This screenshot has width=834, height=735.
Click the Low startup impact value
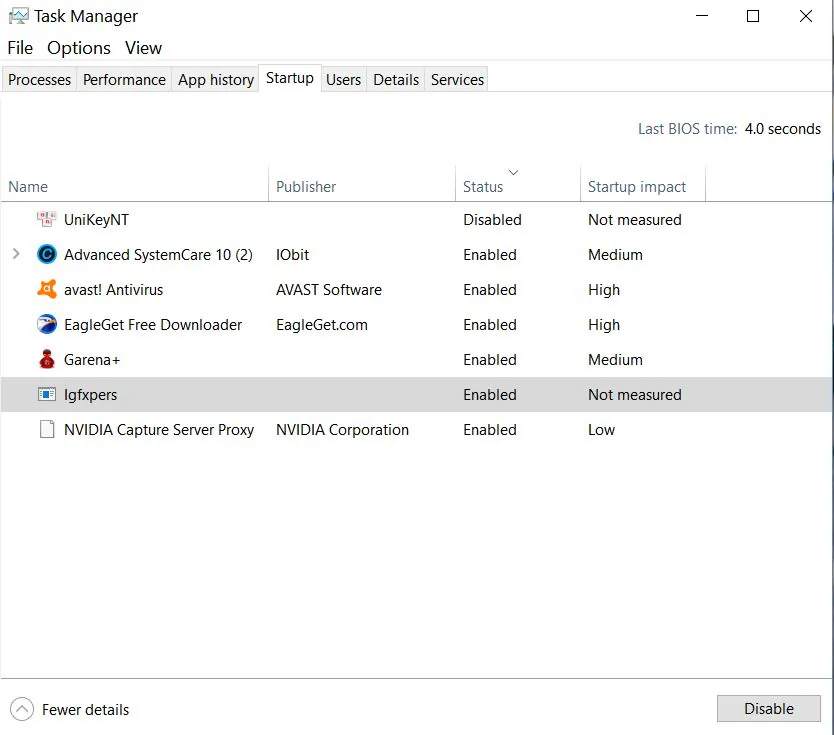pos(602,430)
